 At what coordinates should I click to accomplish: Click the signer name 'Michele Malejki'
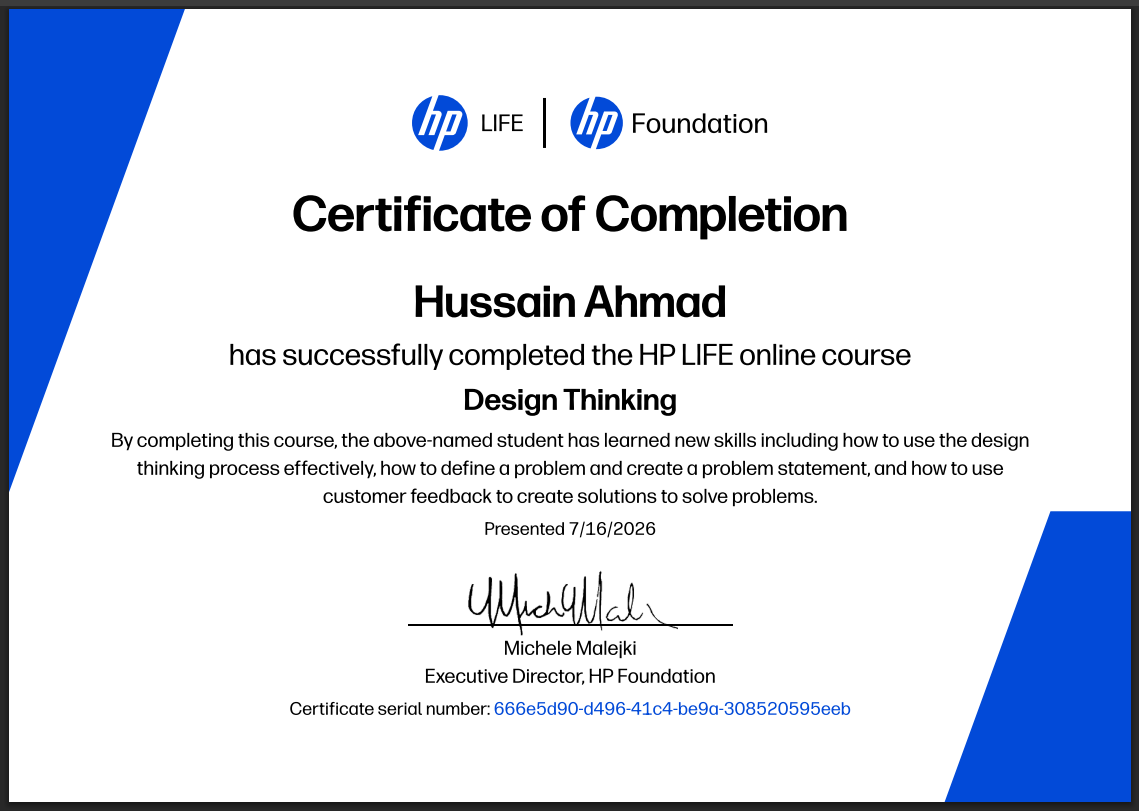pyautogui.click(x=570, y=647)
